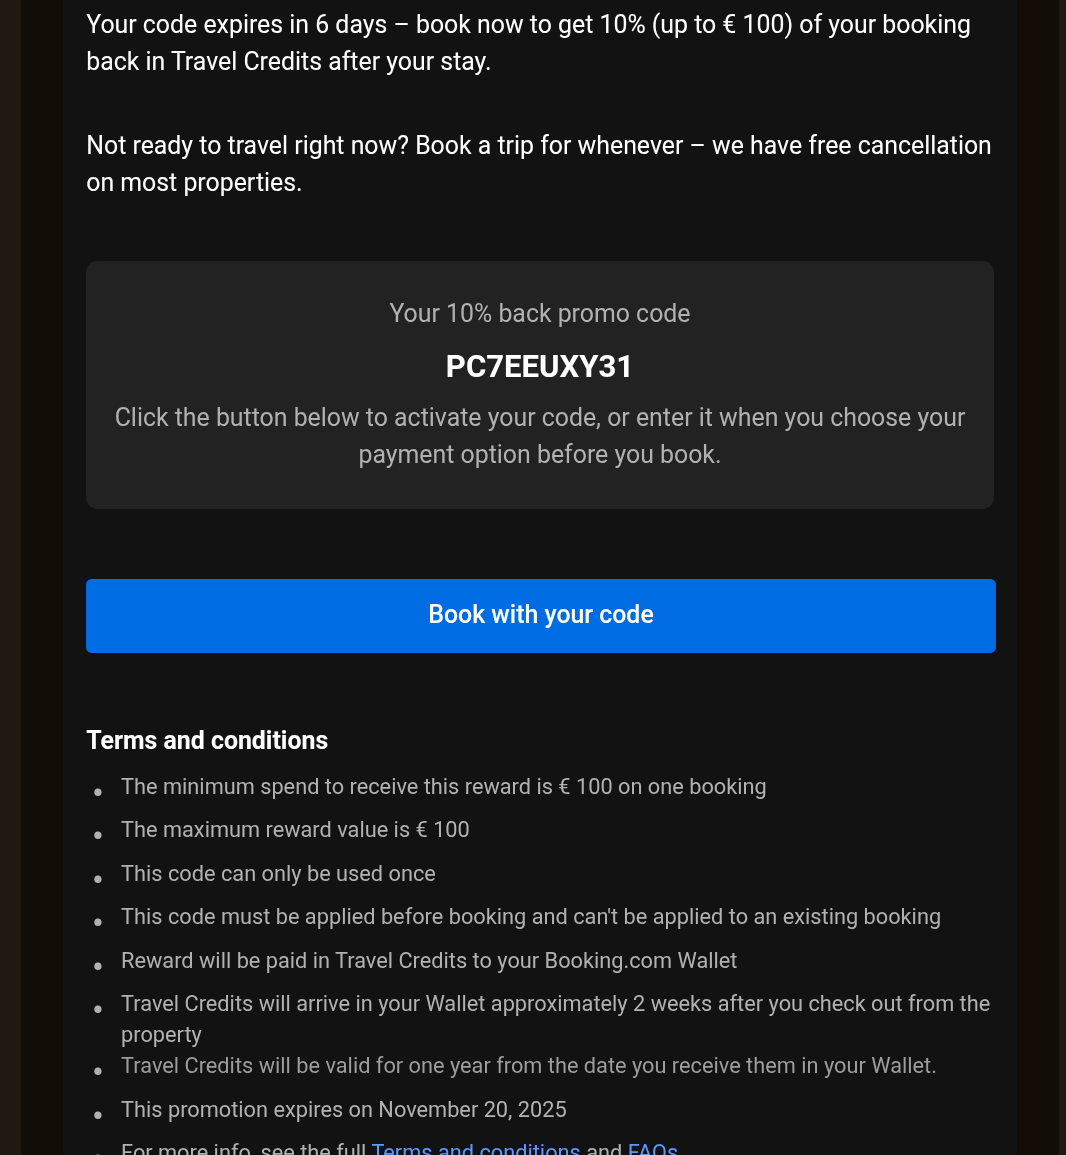Click the bullet dot before 'The maximum reward value'
This screenshot has height=1155, width=1066.
click(98, 836)
